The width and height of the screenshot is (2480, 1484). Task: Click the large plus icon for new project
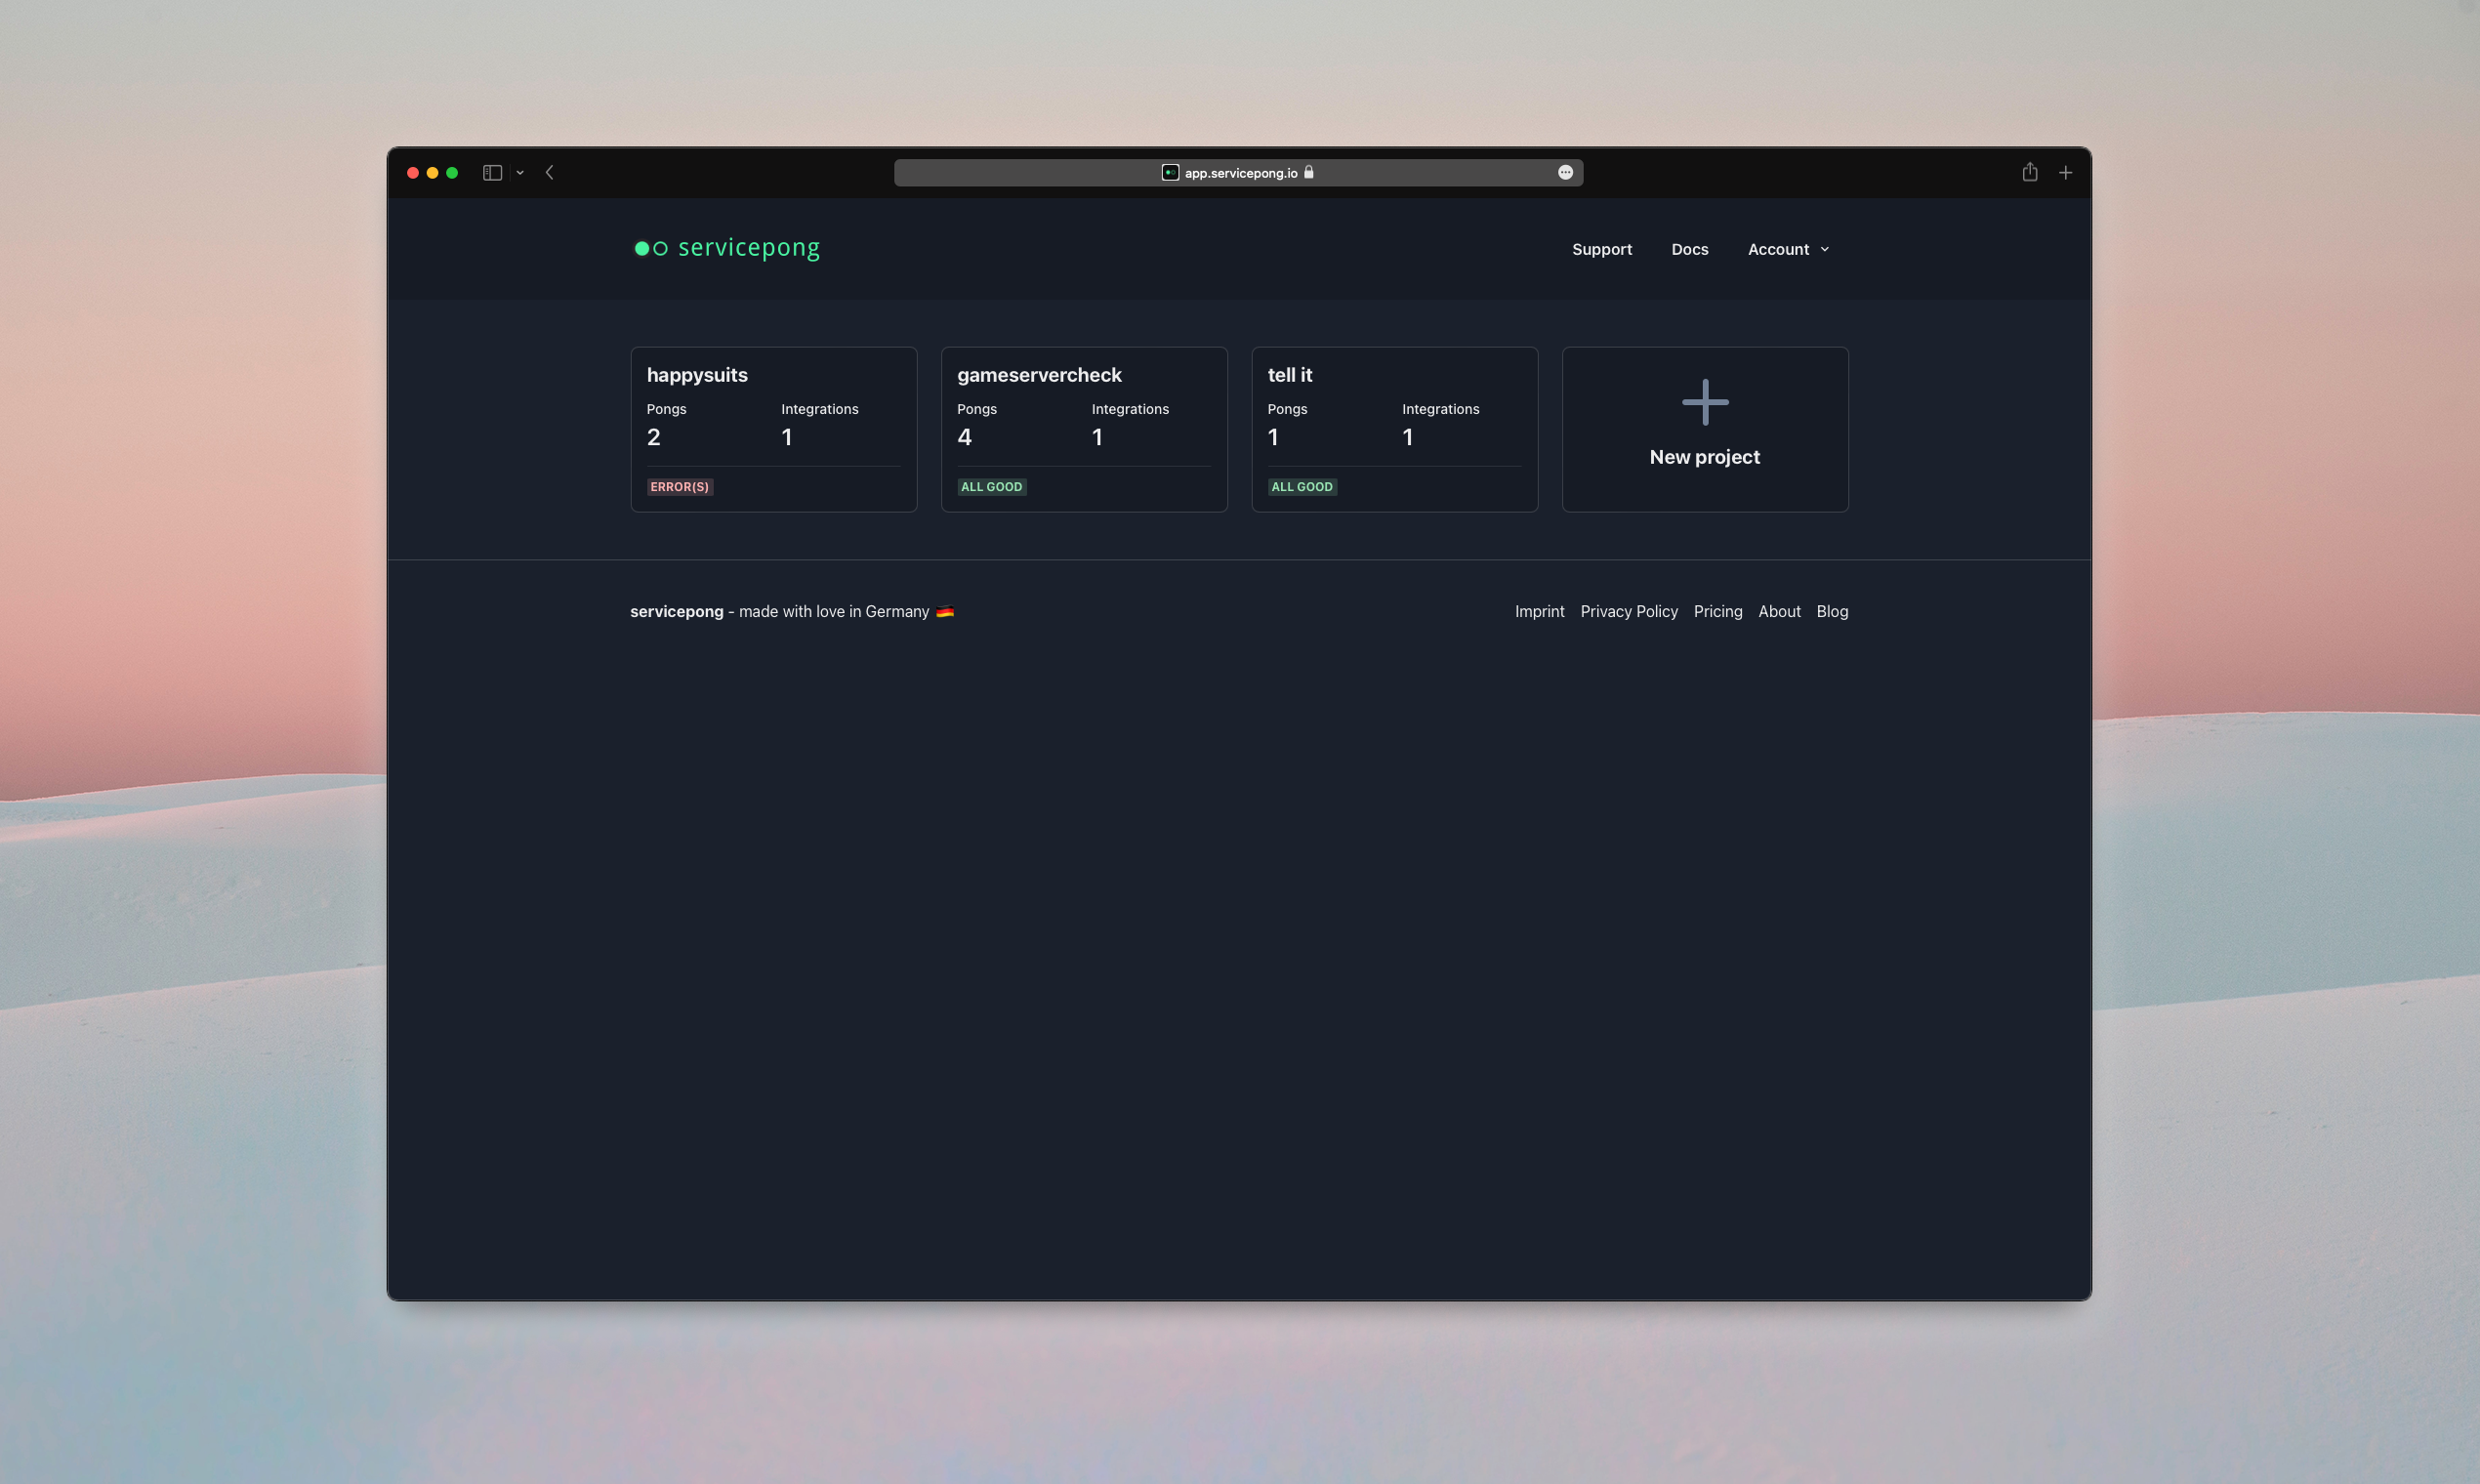point(1705,402)
